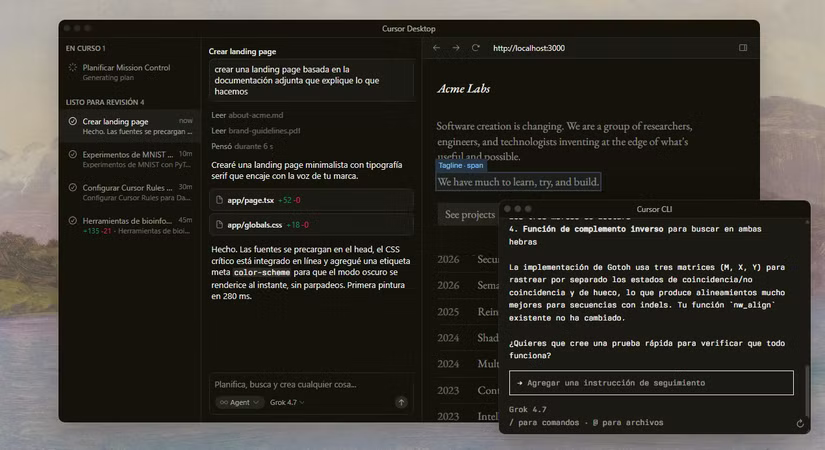Click the file icon next to app/page.tsx
Viewport: 825px width, 450px height.
[x=219, y=200]
